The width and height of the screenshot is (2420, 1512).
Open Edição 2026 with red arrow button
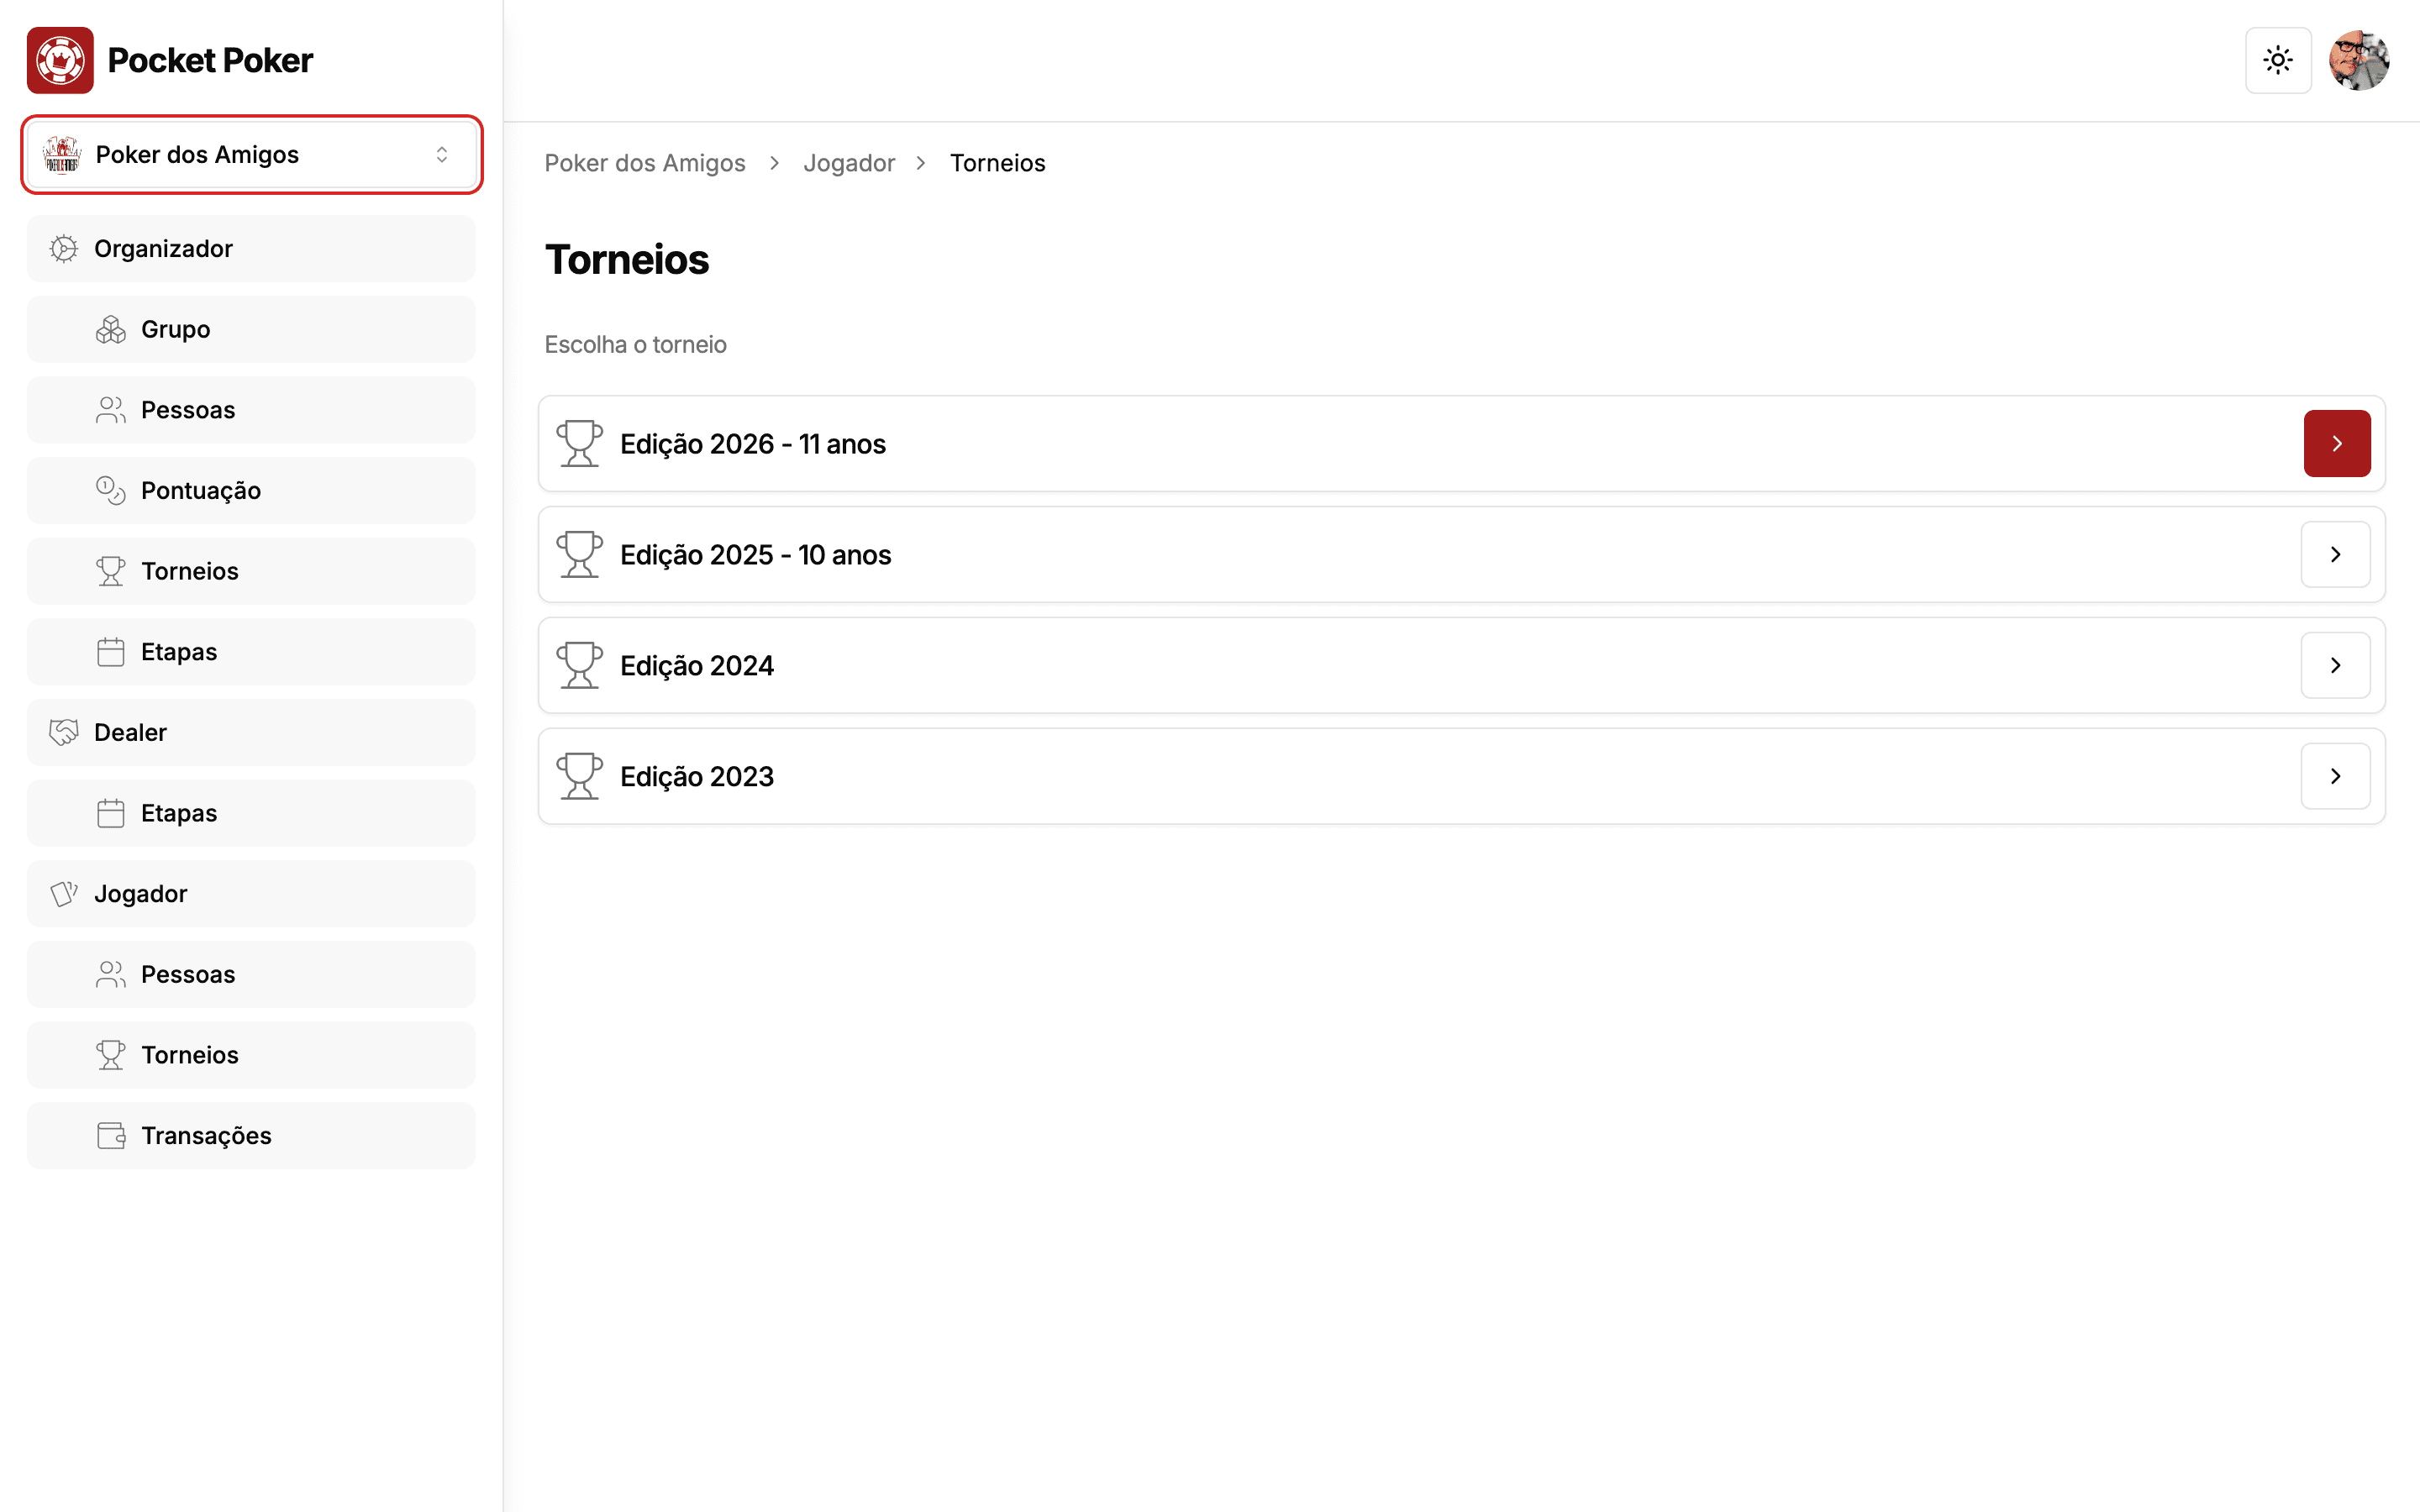(2337, 443)
